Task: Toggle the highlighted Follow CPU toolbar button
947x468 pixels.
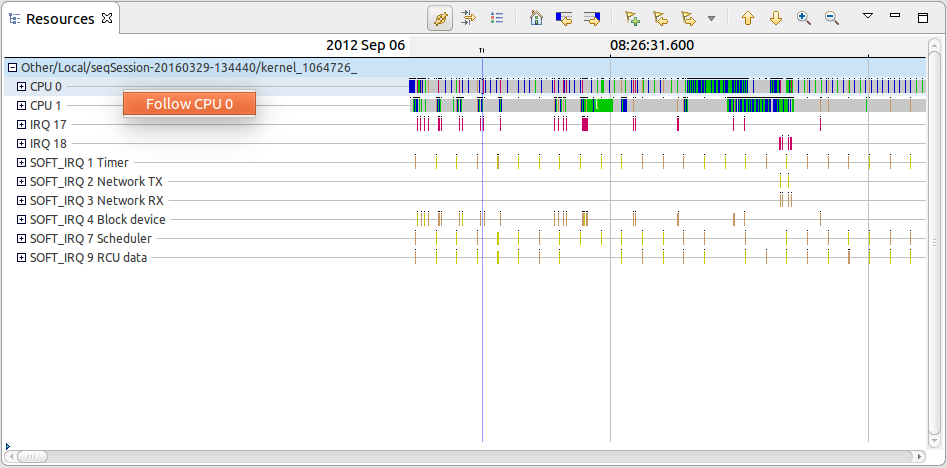Action: (440, 19)
